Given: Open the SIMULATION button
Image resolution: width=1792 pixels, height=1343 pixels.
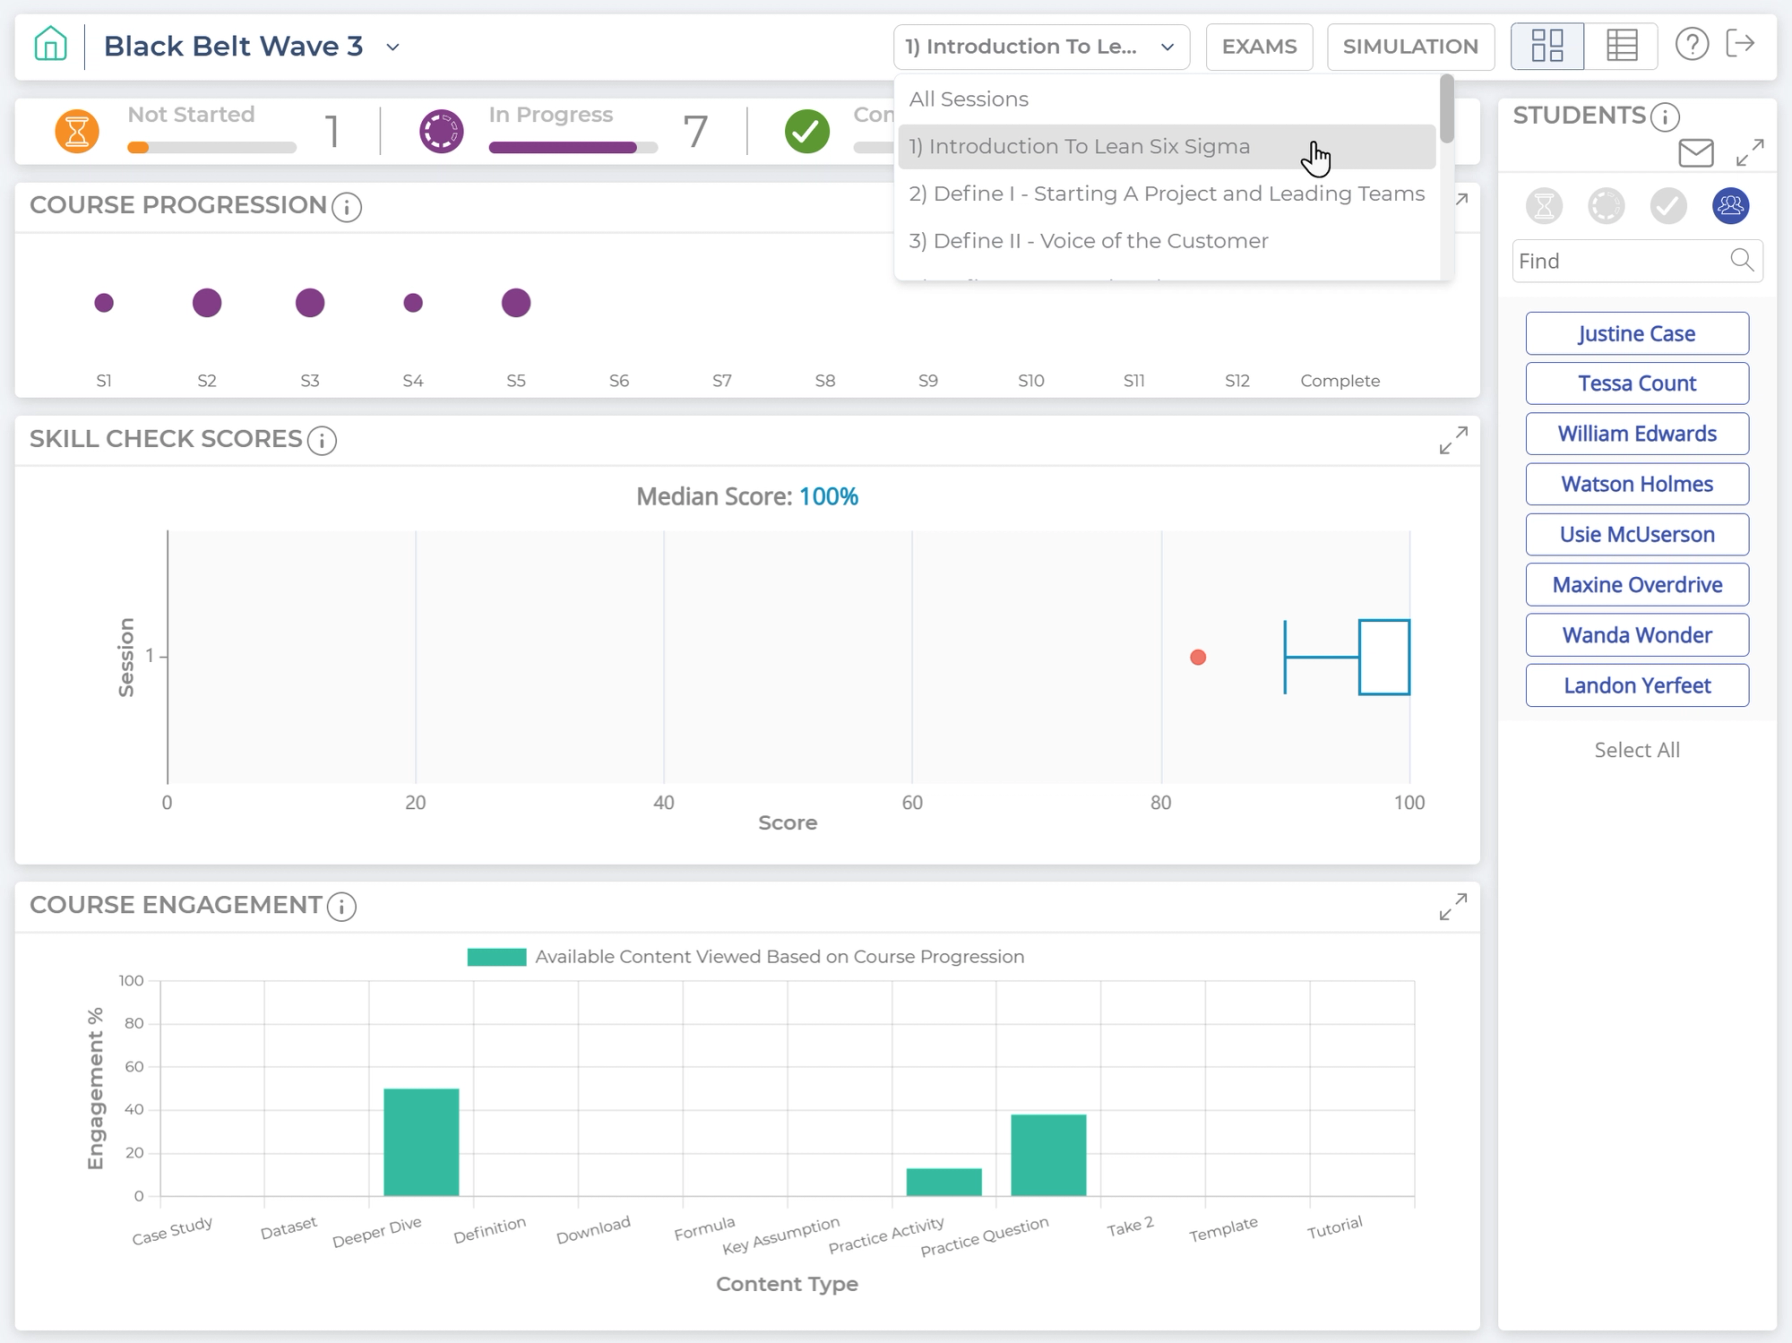Looking at the screenshot, I should click(x=1410, y=47).
